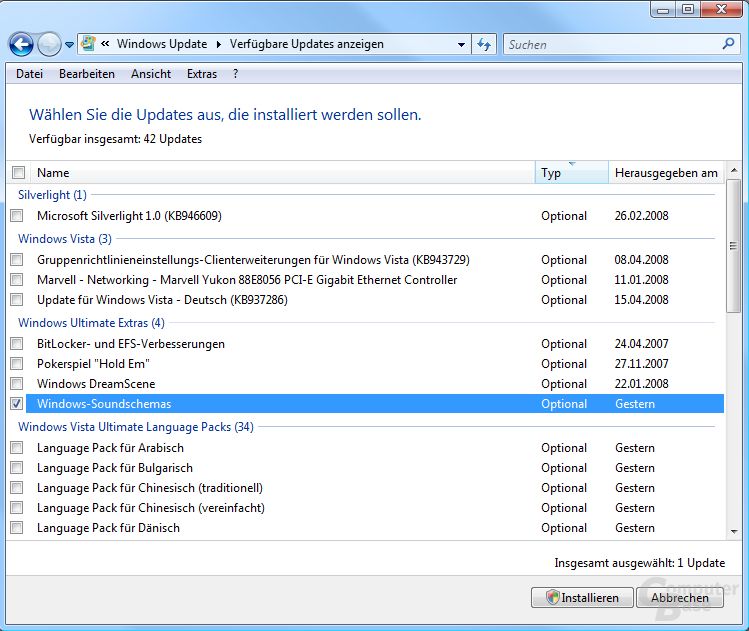Viewport: 749px width, 631px height.
Task: Select Microsoft Silverlight 1.0 (KB946609) name
Action: (x=129, y=215)
